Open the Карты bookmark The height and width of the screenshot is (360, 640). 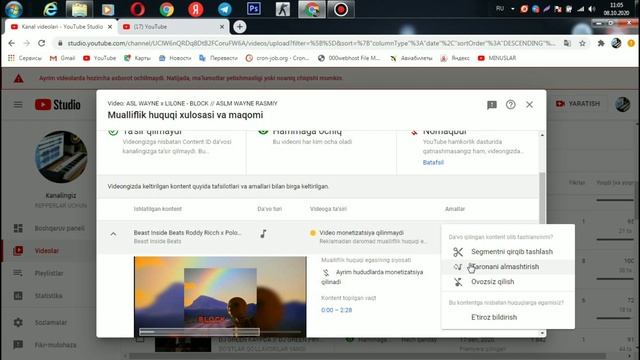137,58
